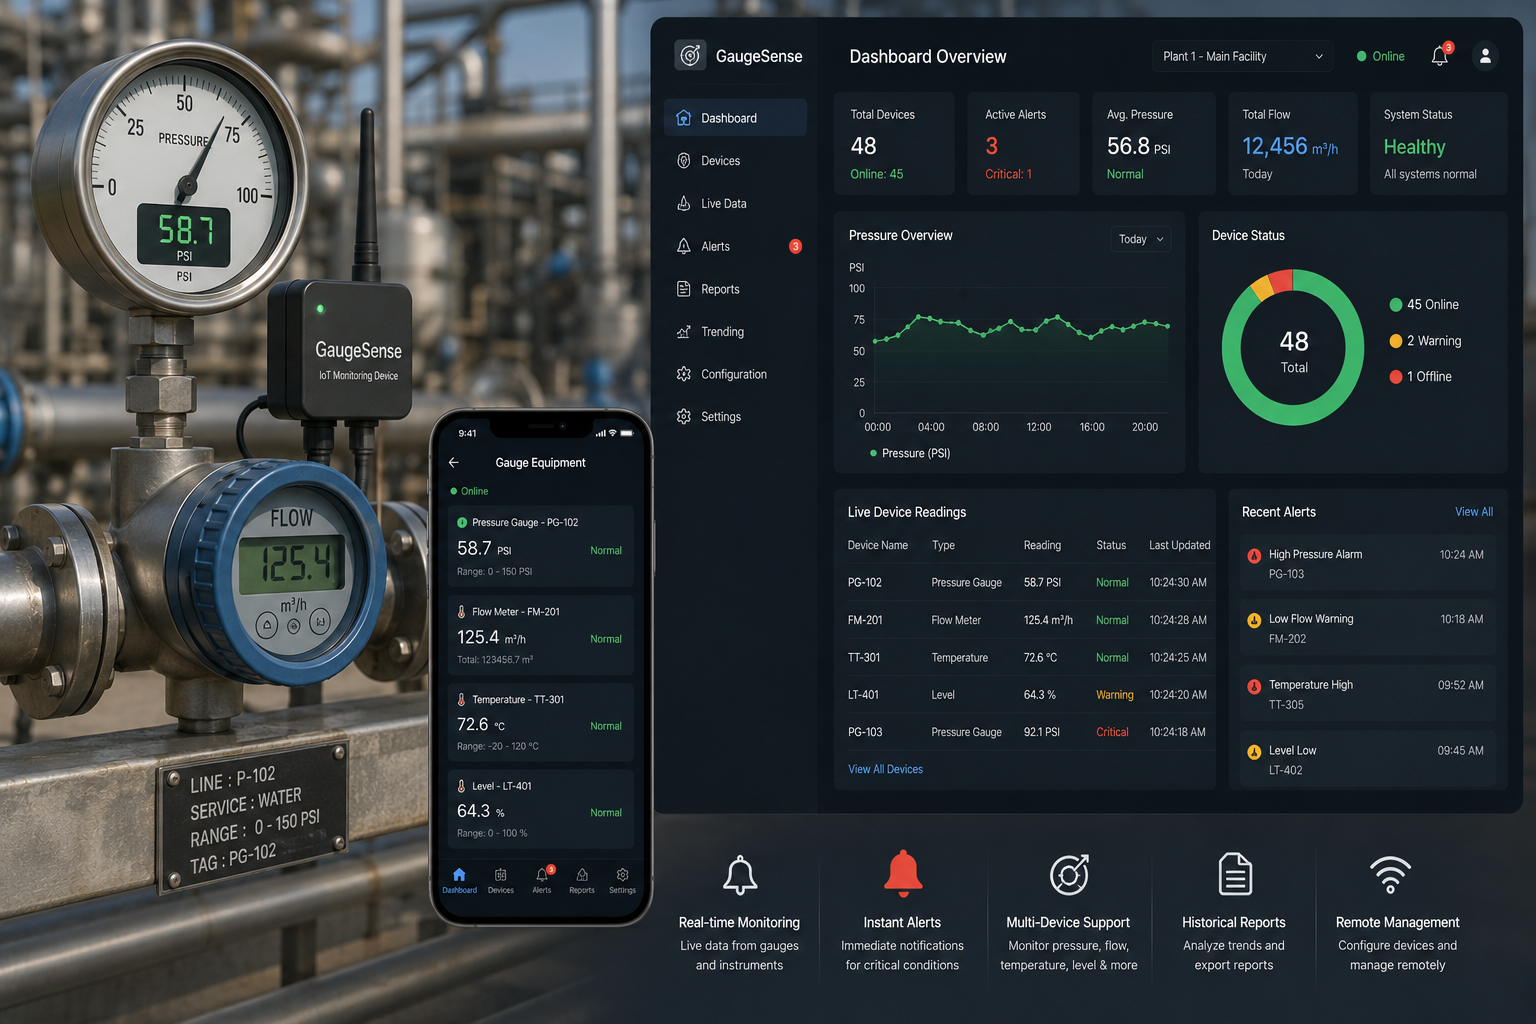
Task: Open the System Status Healthy card
Action: click(1438, 143)
